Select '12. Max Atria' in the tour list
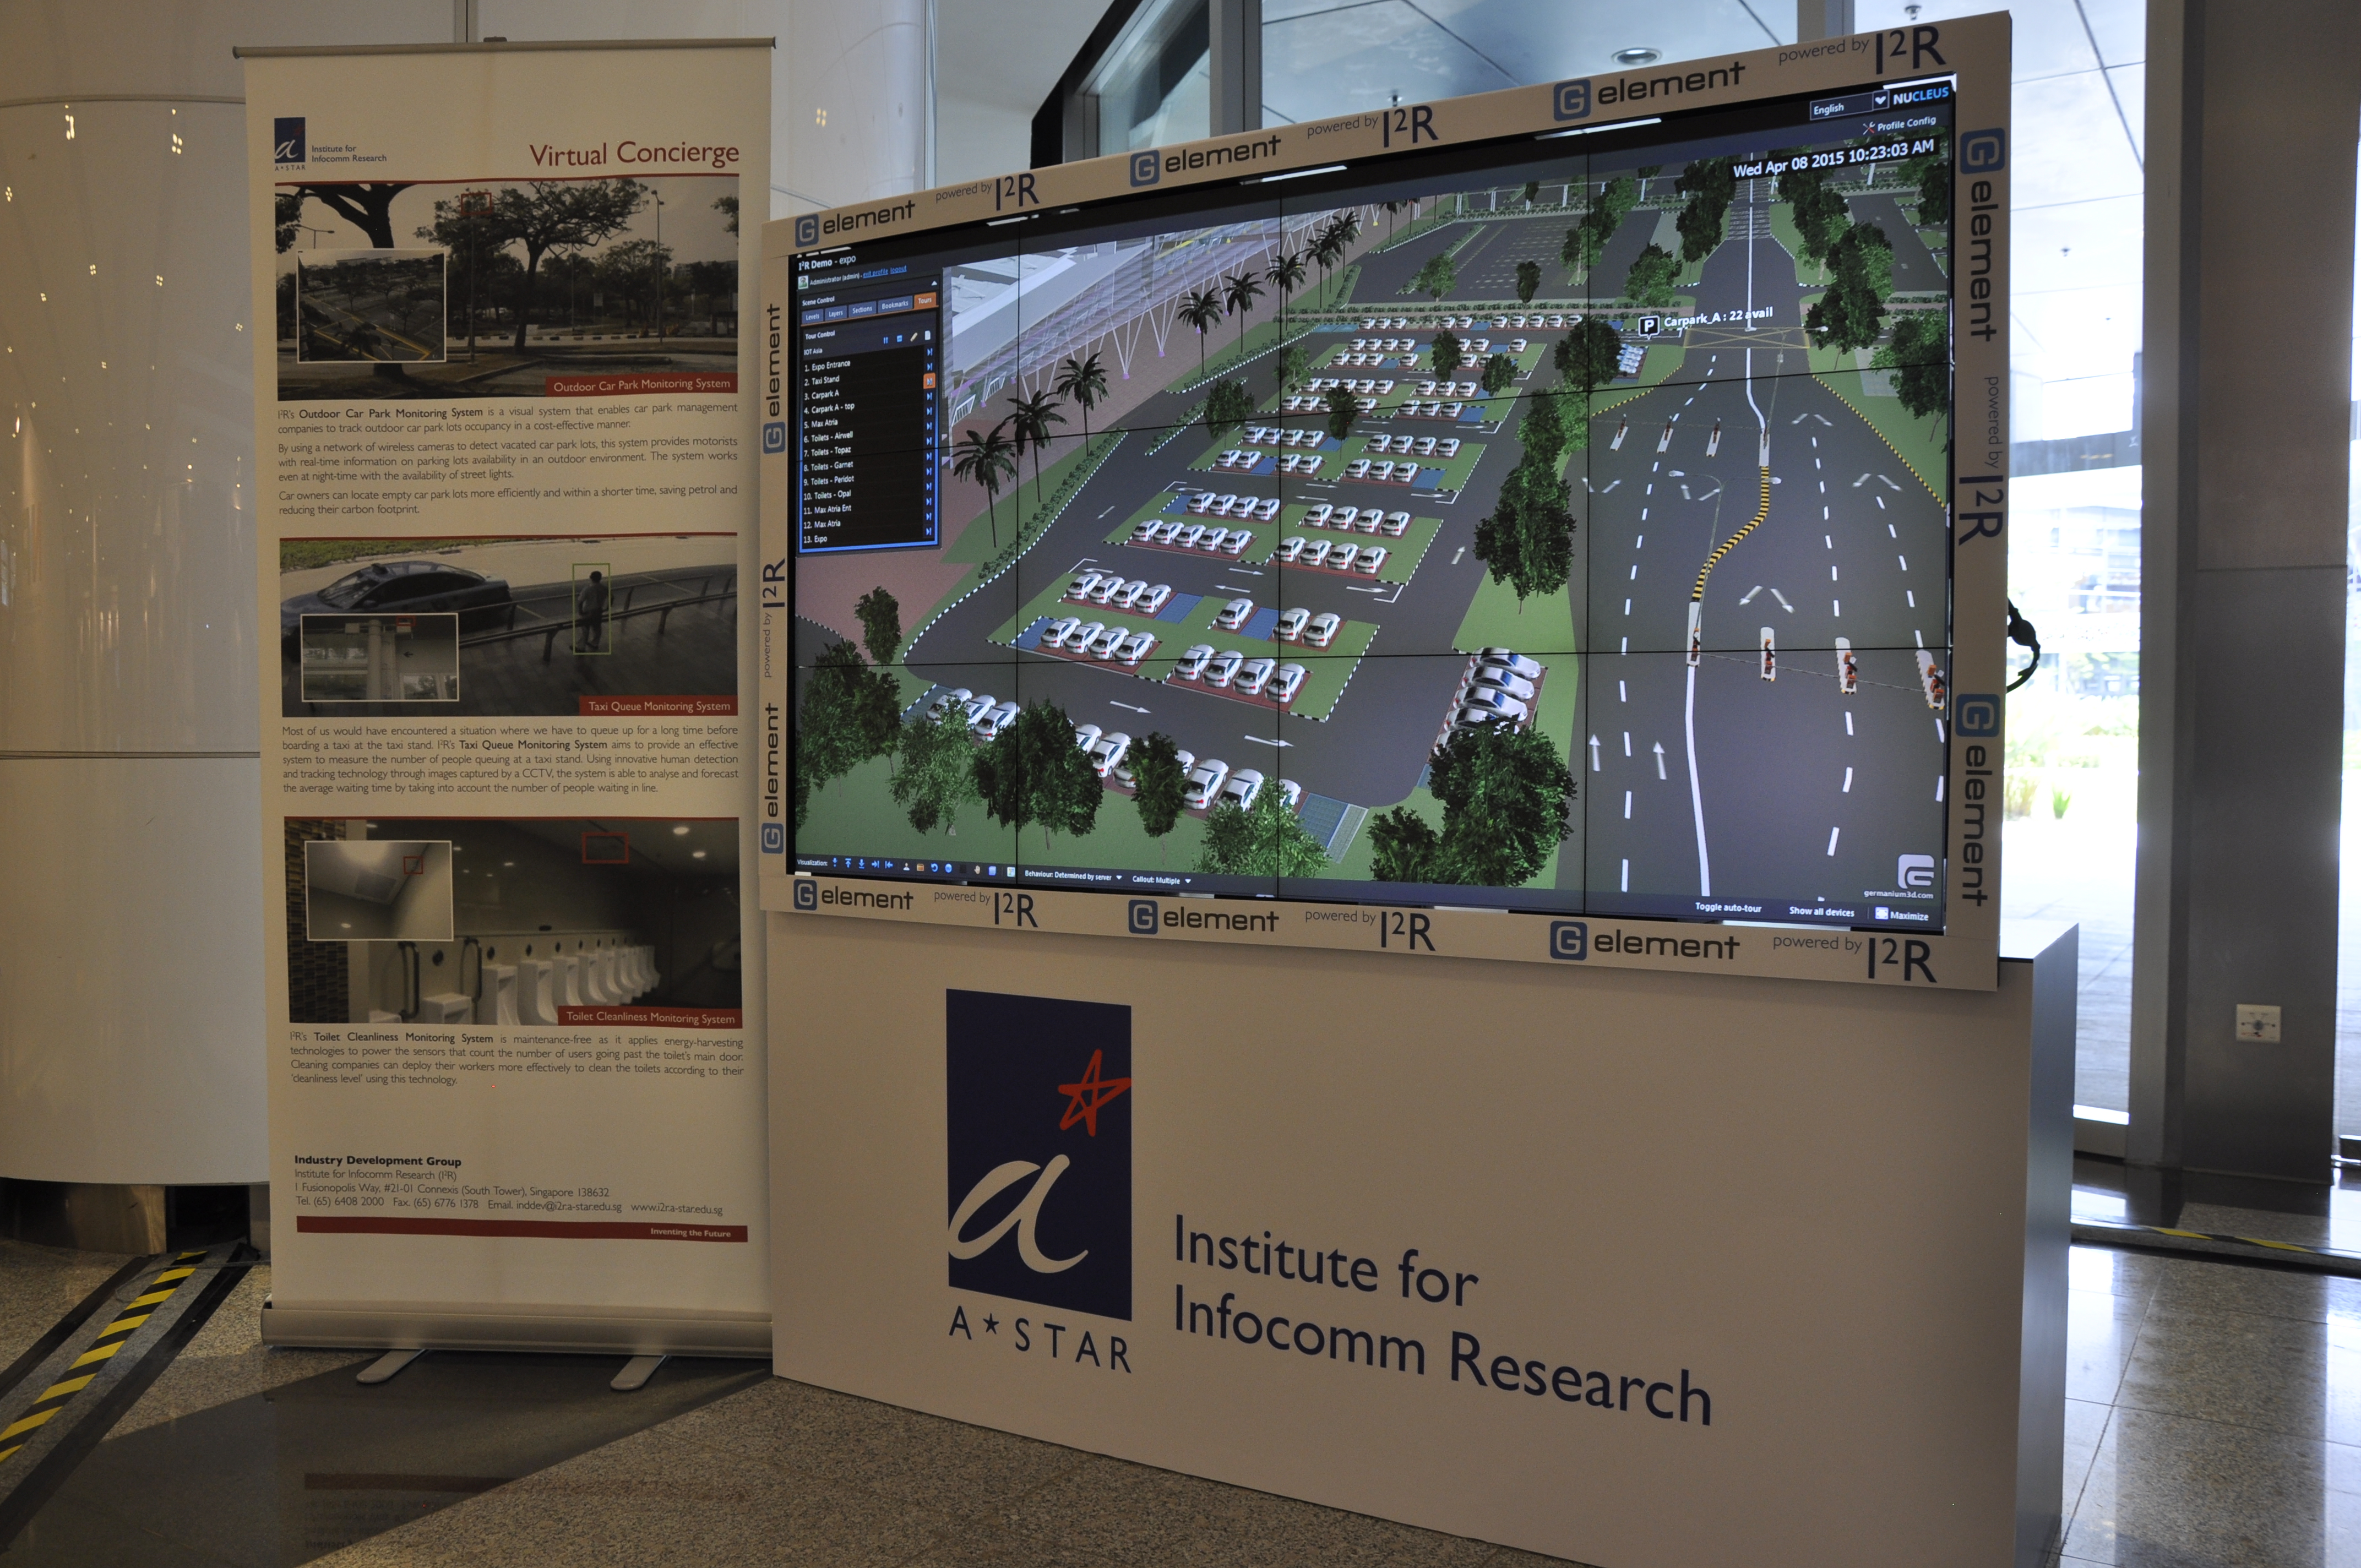The image size is (2361, 1568). (x=823, y=524)
